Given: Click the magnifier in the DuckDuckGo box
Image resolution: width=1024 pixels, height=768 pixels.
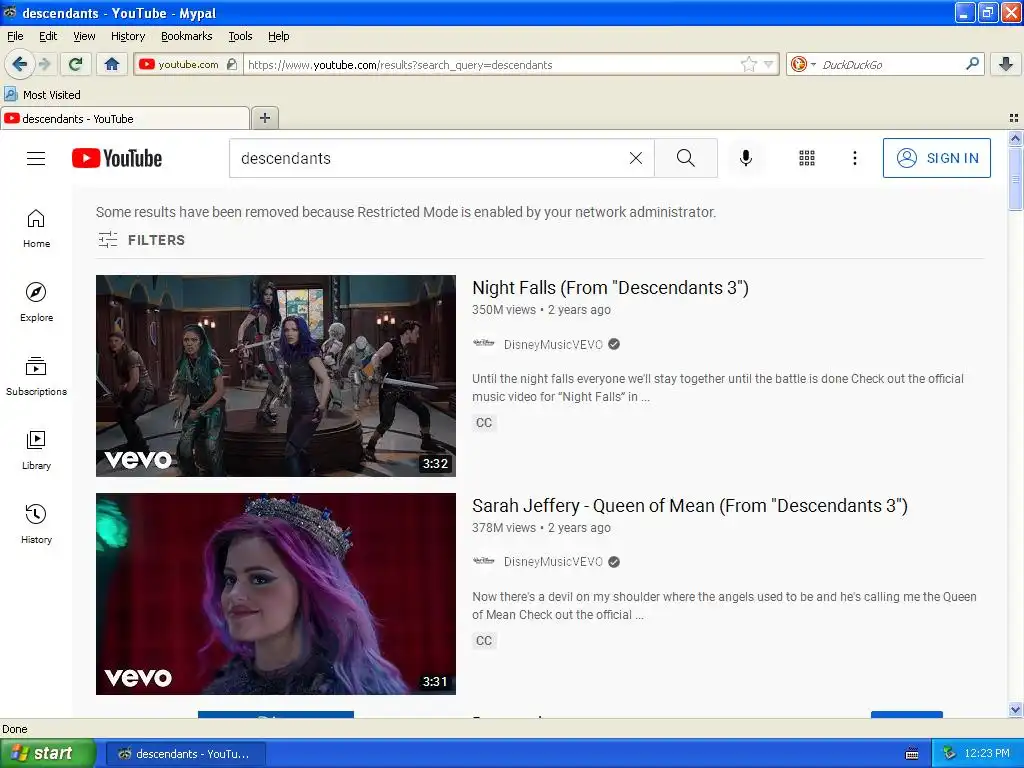Looking at the screenshot, I should click(972, 64).
